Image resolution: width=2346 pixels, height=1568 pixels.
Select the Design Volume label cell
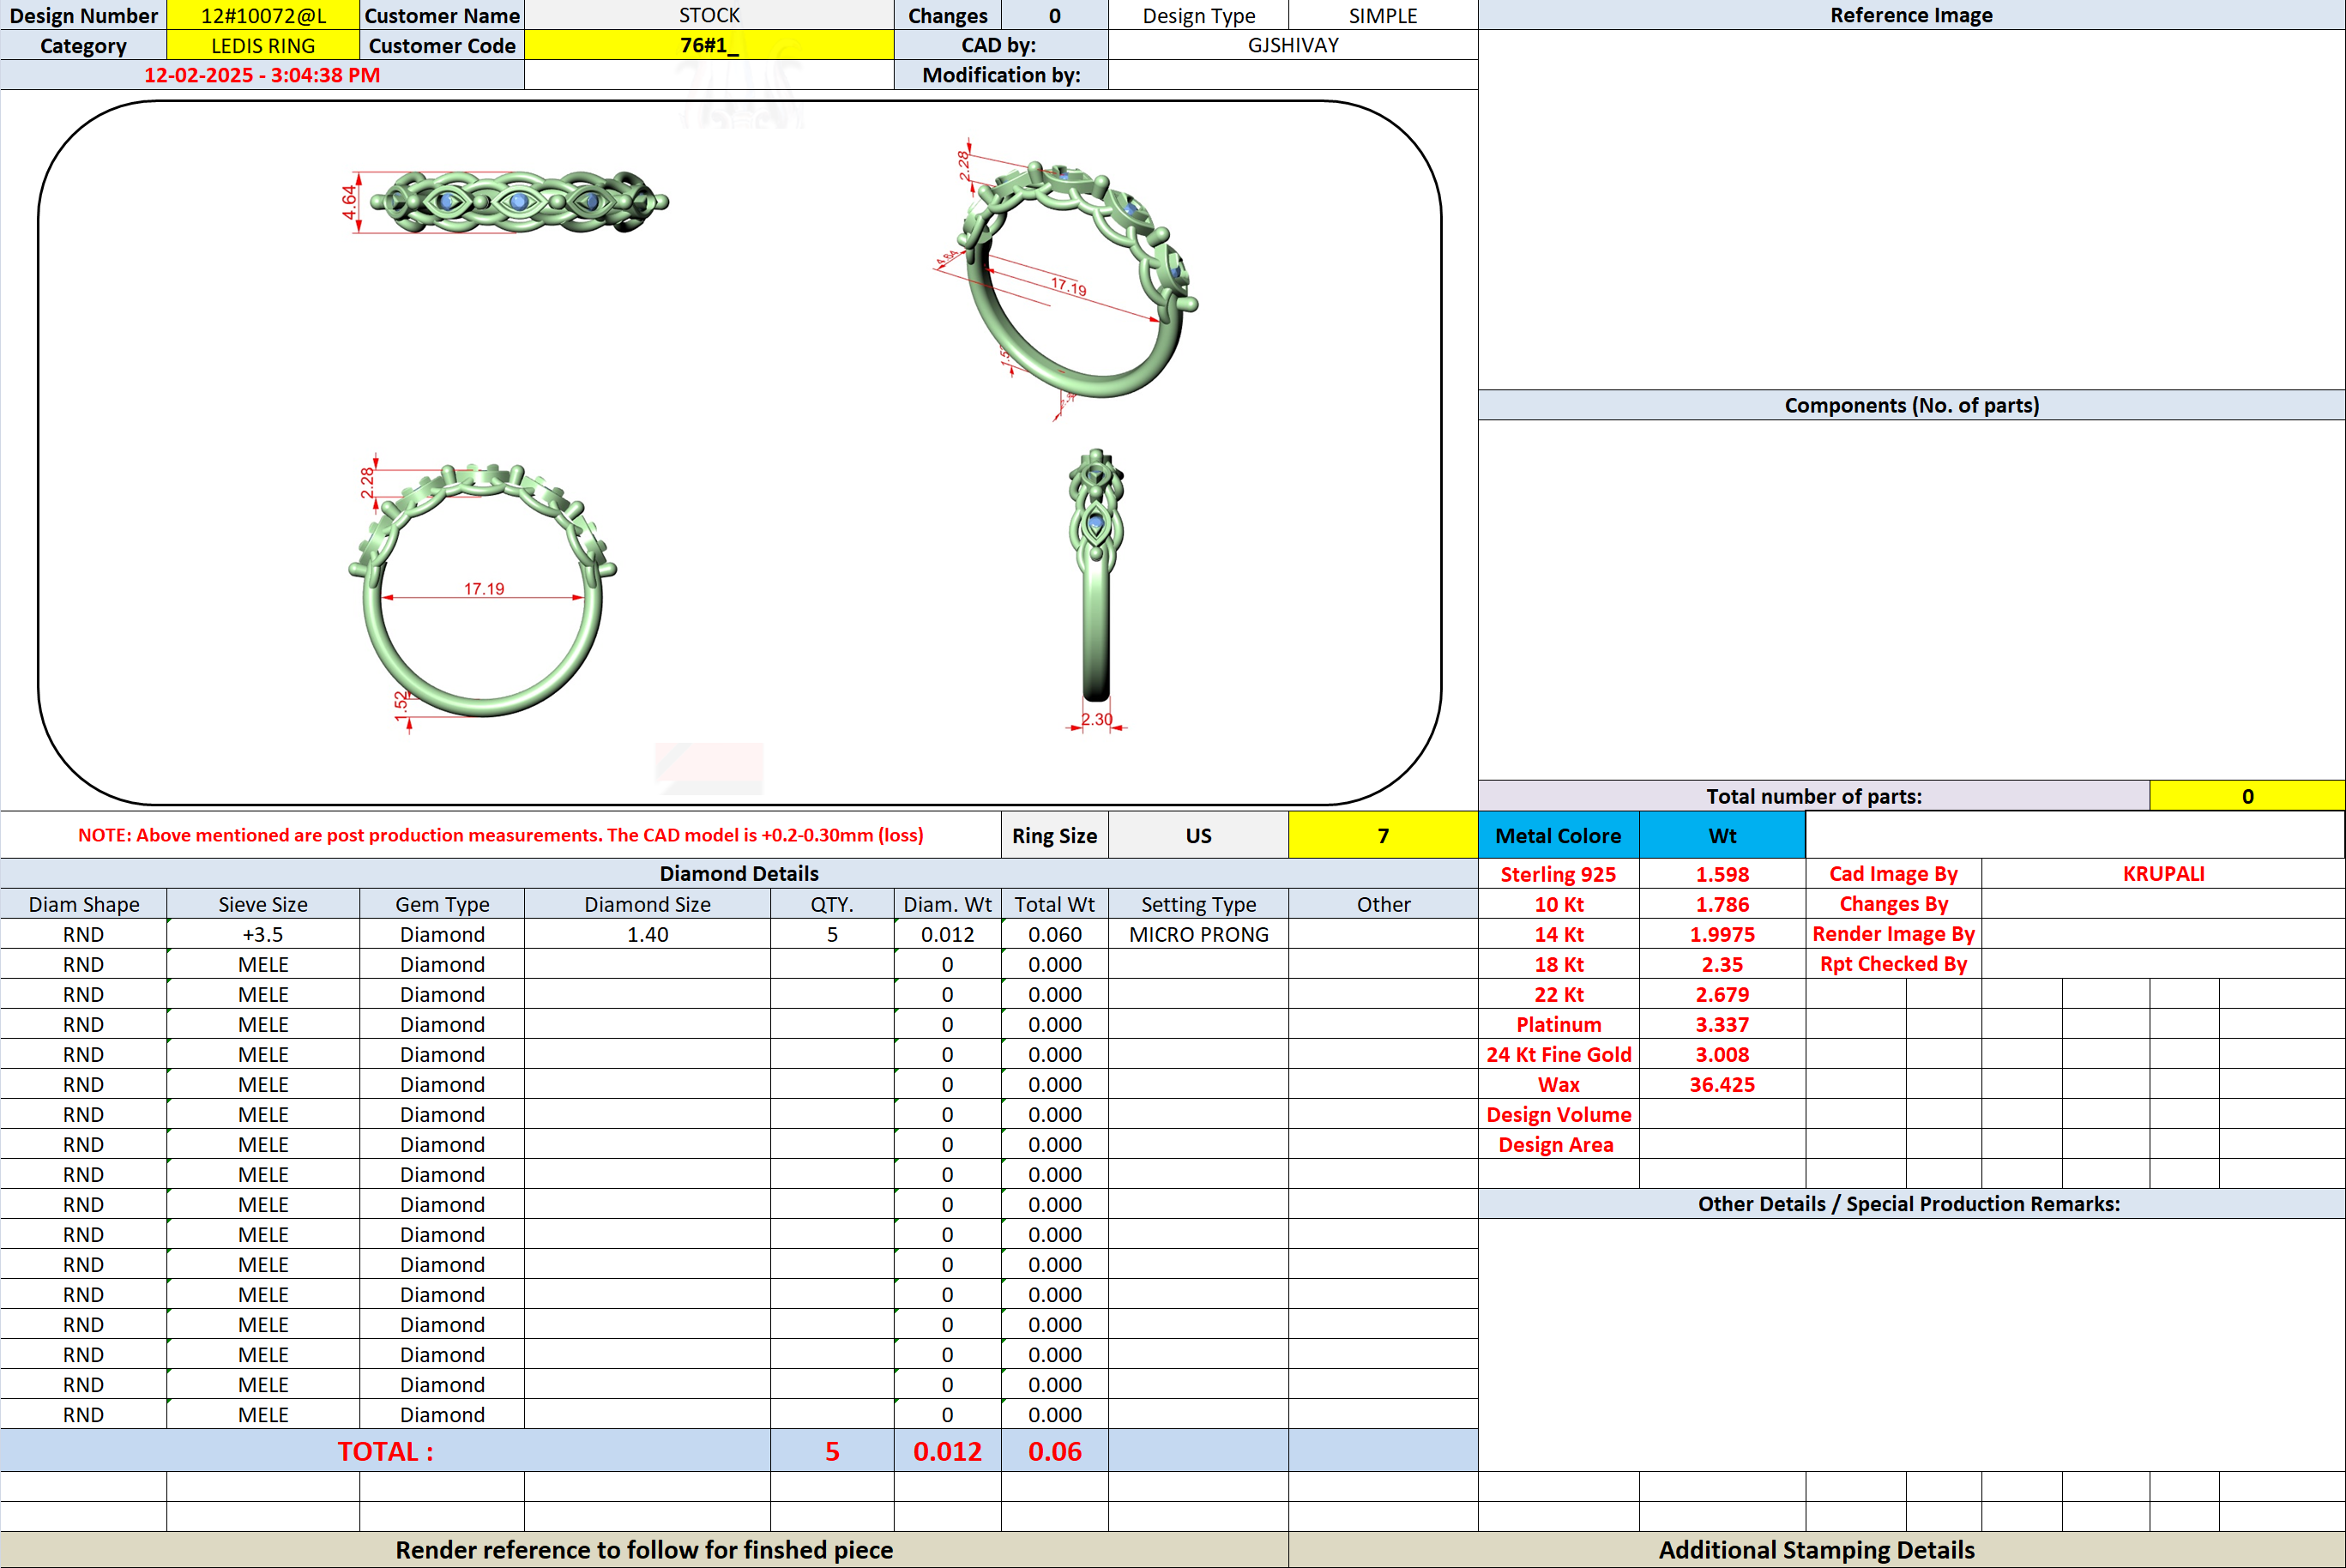[x=1558, y=1114]
